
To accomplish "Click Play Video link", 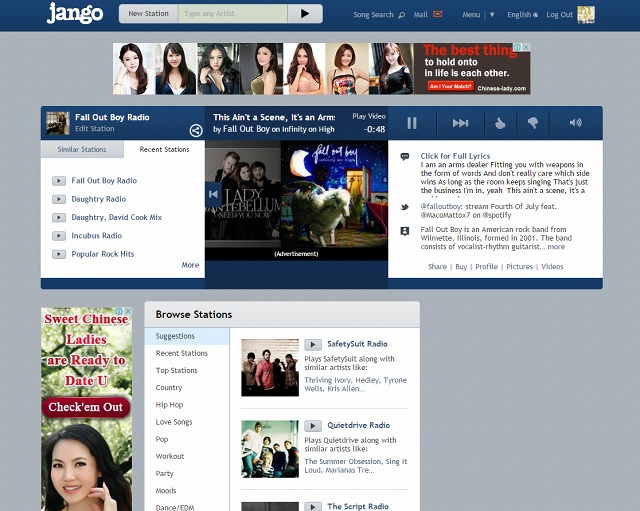I will pyautogui.click(x=369, y=116).
